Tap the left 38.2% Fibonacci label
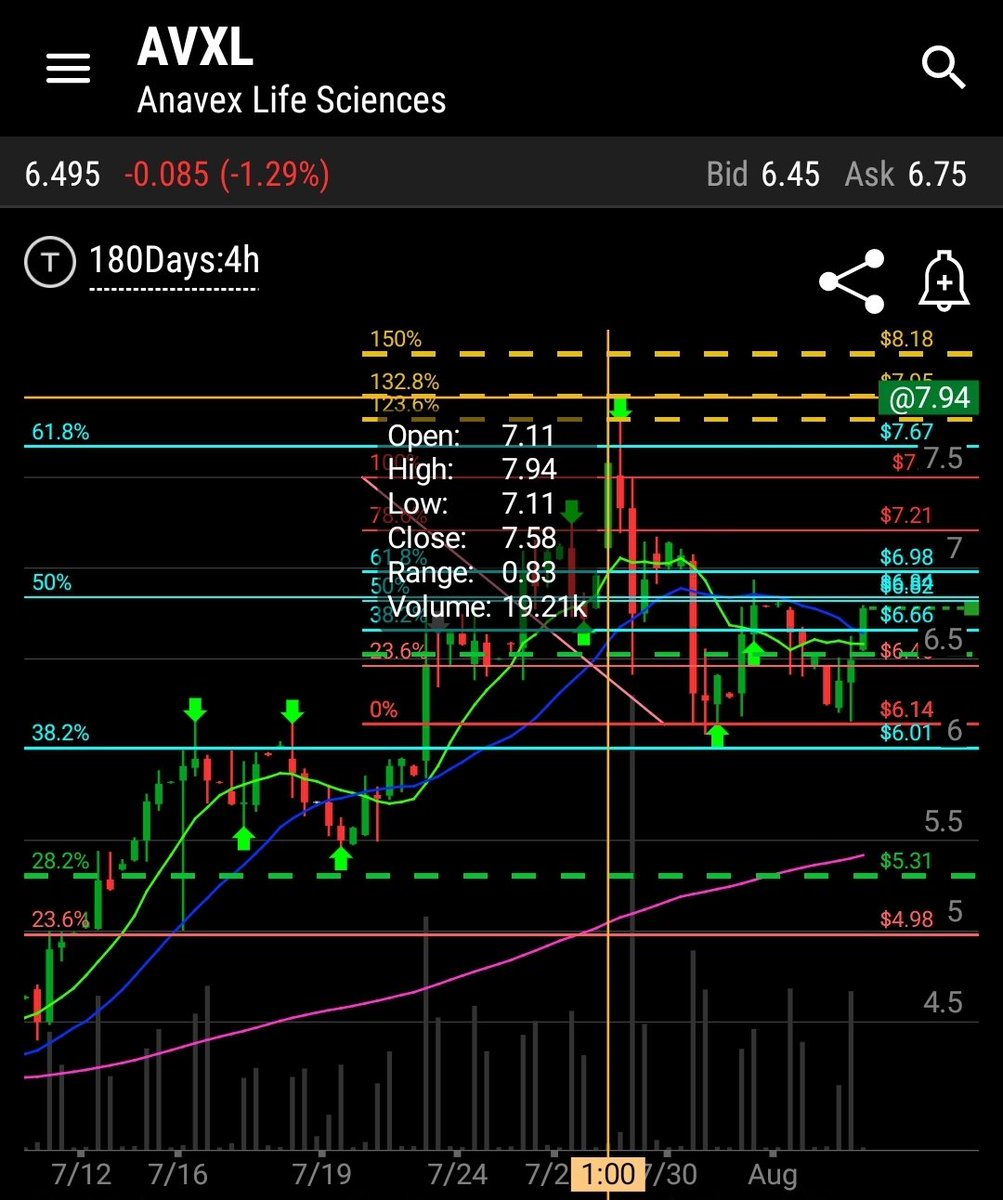The image size is (1003, 1200). 60,733
